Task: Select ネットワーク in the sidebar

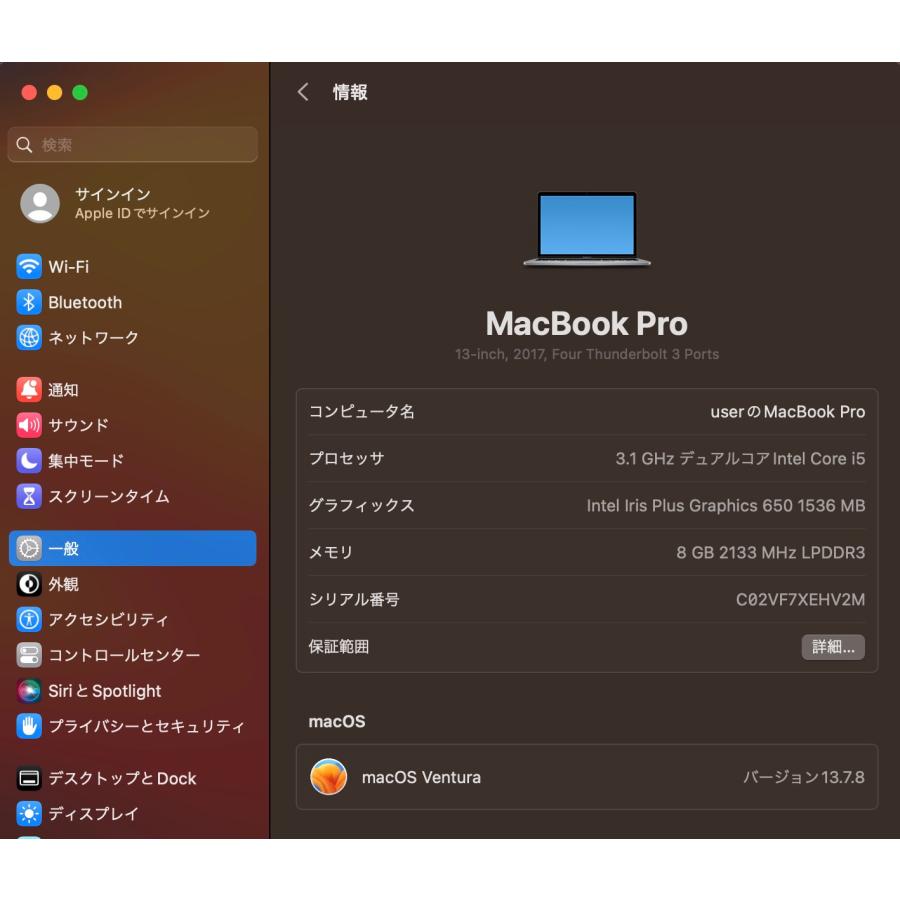Action: point(133,338)
